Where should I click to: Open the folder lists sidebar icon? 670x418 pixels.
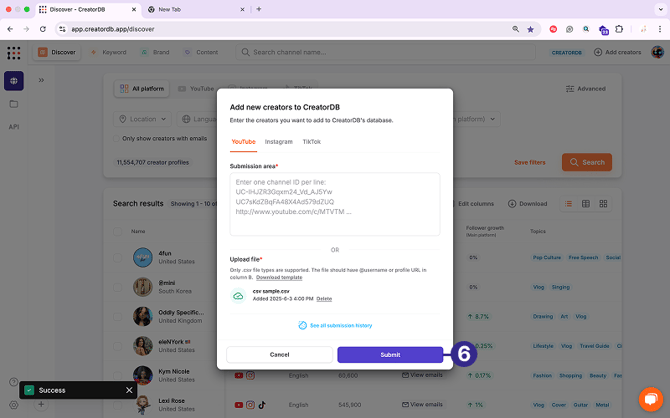click(x=14, y=104)
